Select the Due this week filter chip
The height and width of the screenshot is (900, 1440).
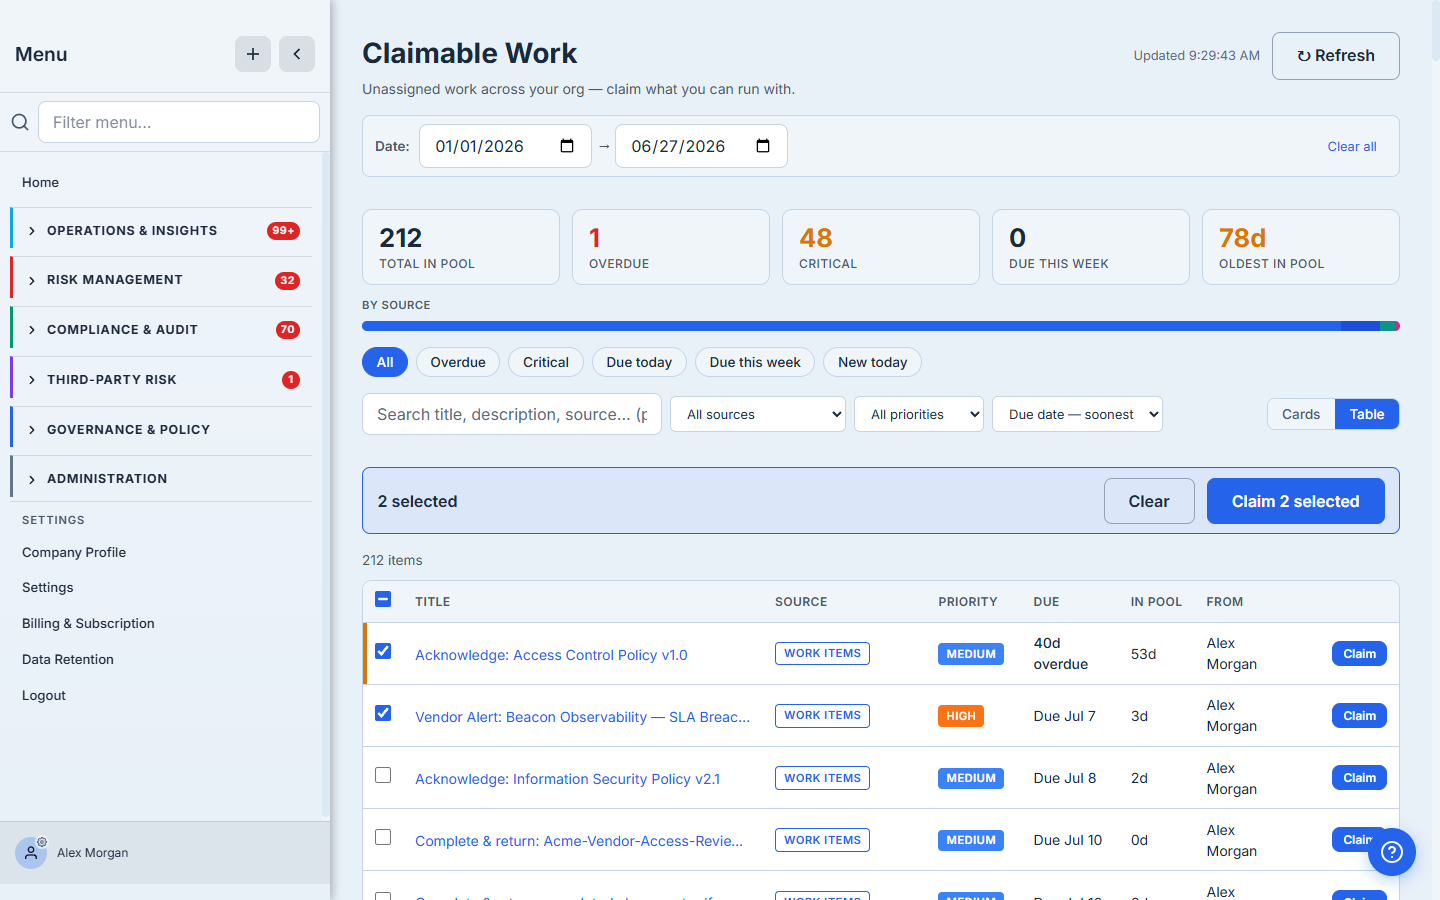pyautogui.click(x=755, y=362)
